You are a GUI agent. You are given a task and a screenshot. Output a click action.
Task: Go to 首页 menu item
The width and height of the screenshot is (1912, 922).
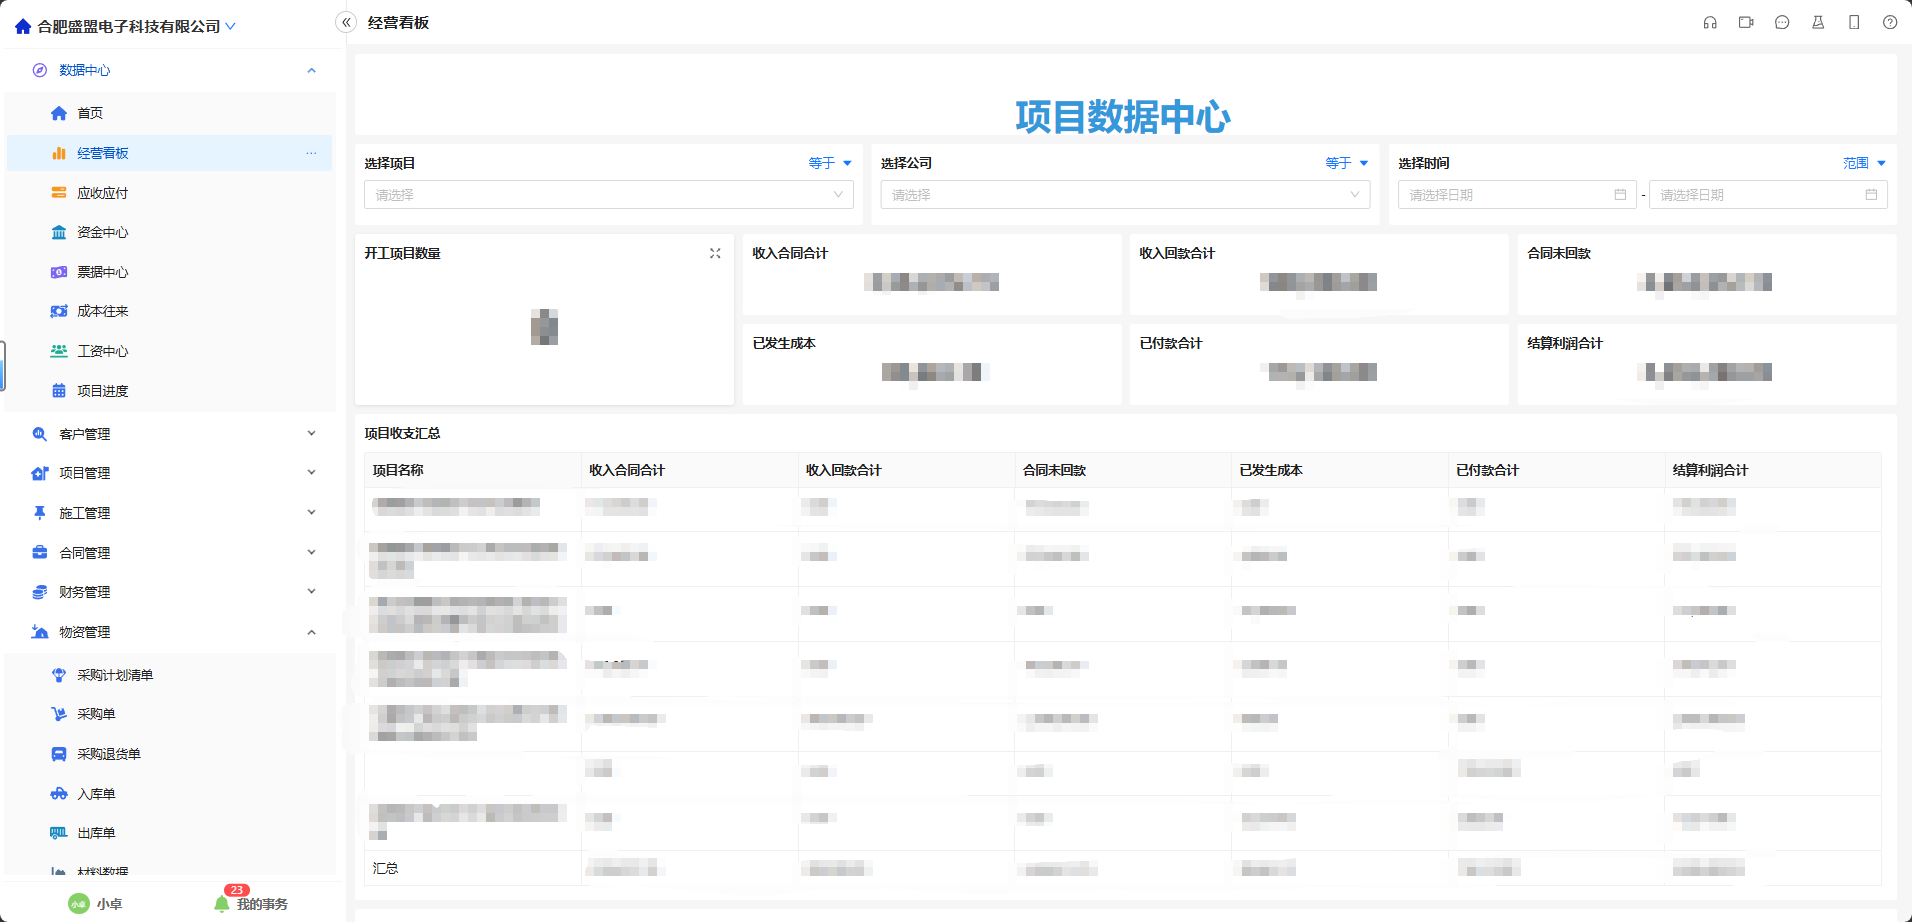(x=90, y=113)
